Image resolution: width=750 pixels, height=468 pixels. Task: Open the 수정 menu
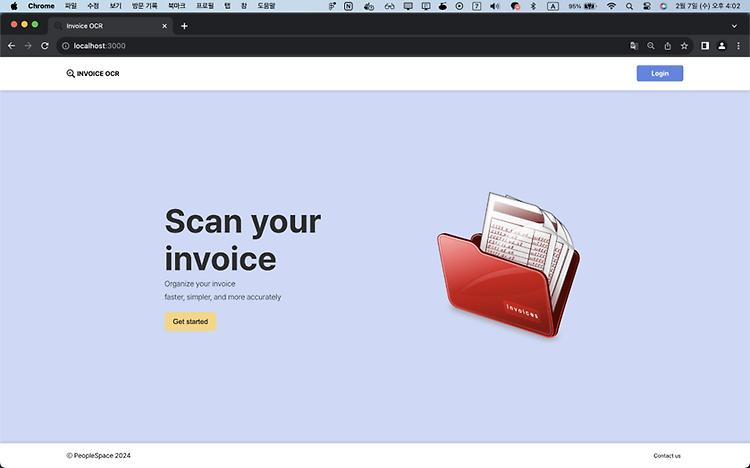click(x=93, y=6)
